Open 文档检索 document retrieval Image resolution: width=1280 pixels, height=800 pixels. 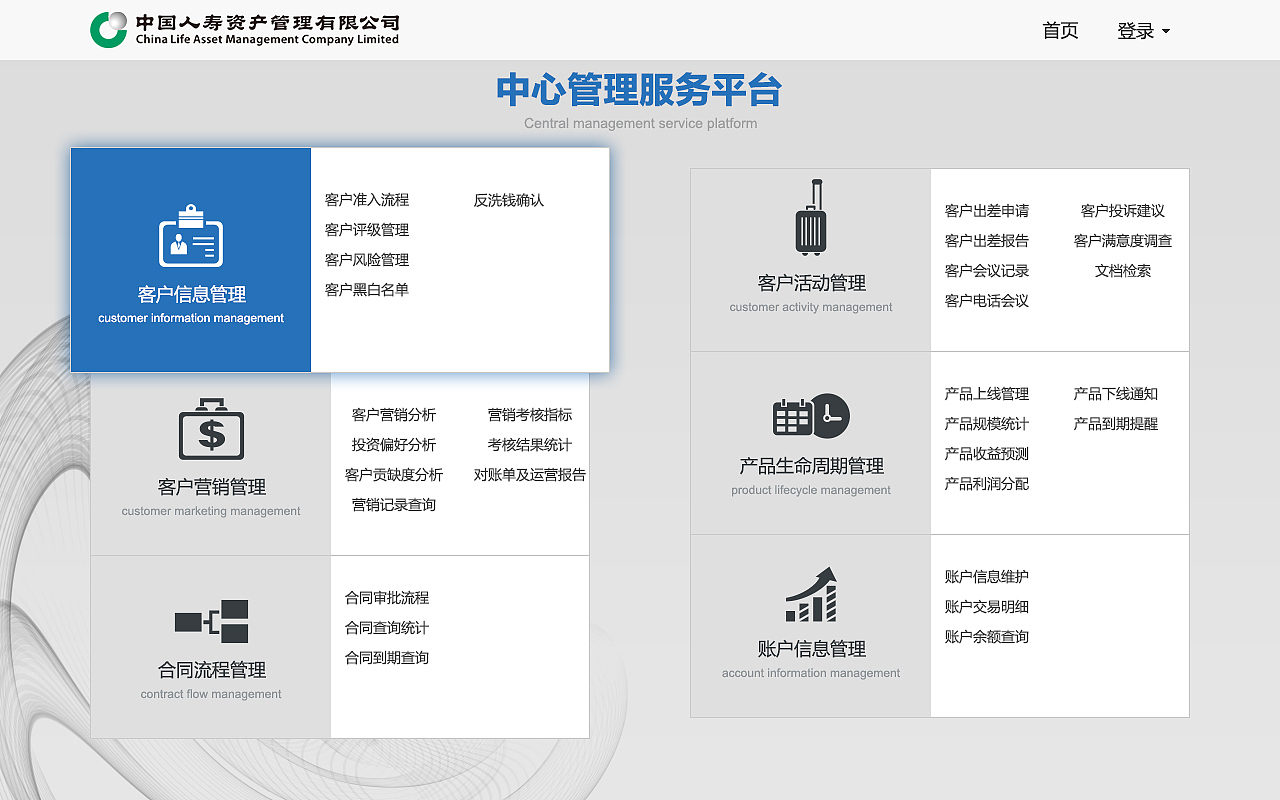(1124, 271)
